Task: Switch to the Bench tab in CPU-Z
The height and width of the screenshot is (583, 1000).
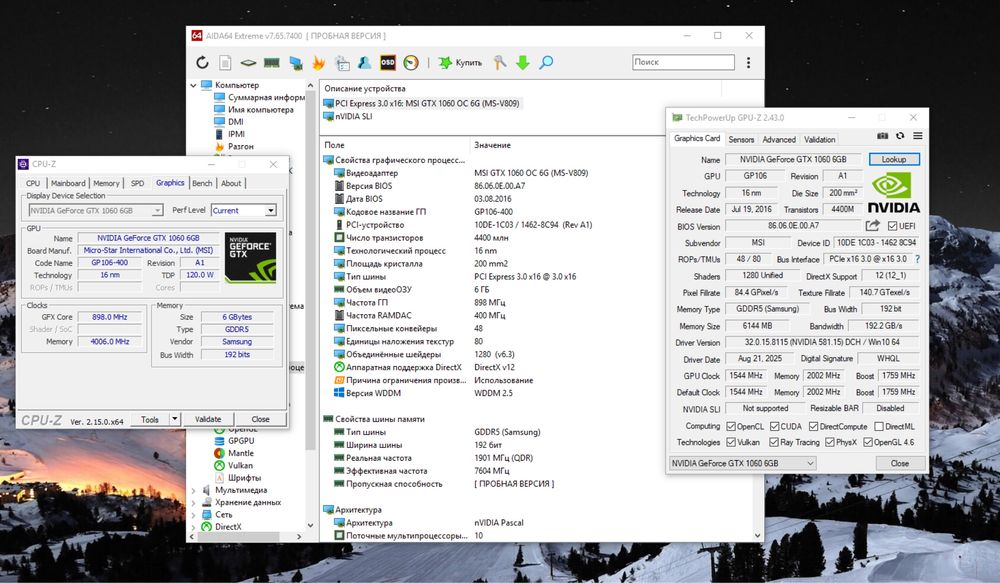Action: pos(202,183)
